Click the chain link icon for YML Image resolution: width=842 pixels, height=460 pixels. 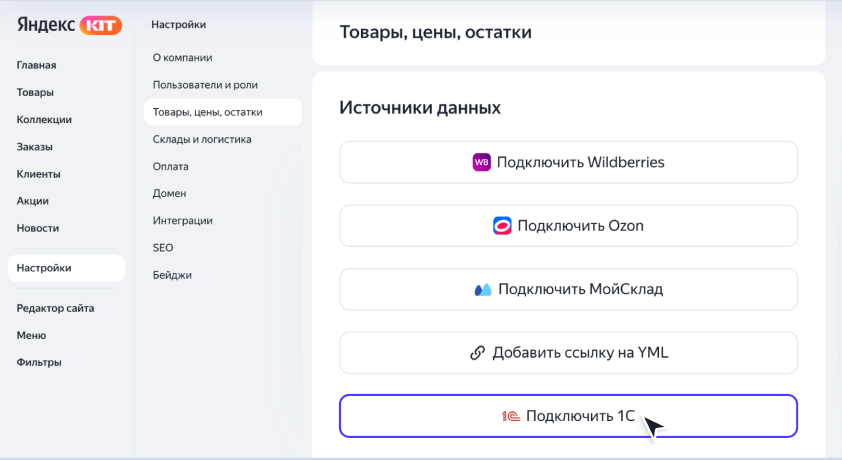[x=477, y=353]
